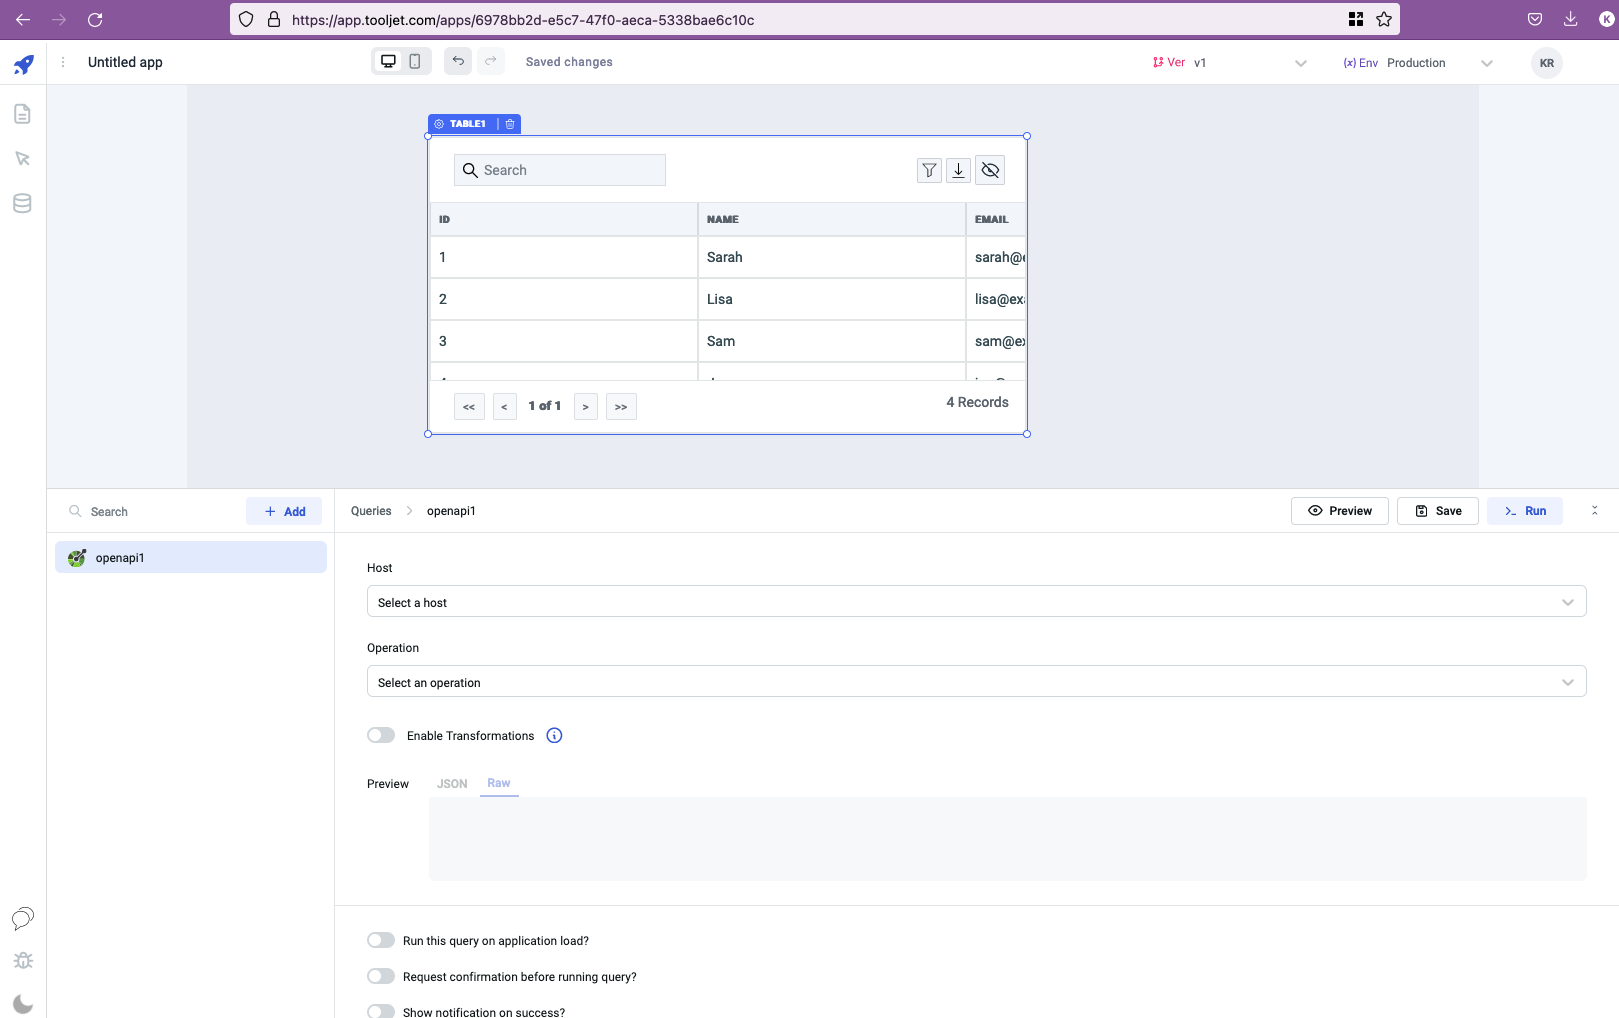The image size is (1619, 1018).
Task: Open the Debugger in the sidebar
Action: pos(22,960)
